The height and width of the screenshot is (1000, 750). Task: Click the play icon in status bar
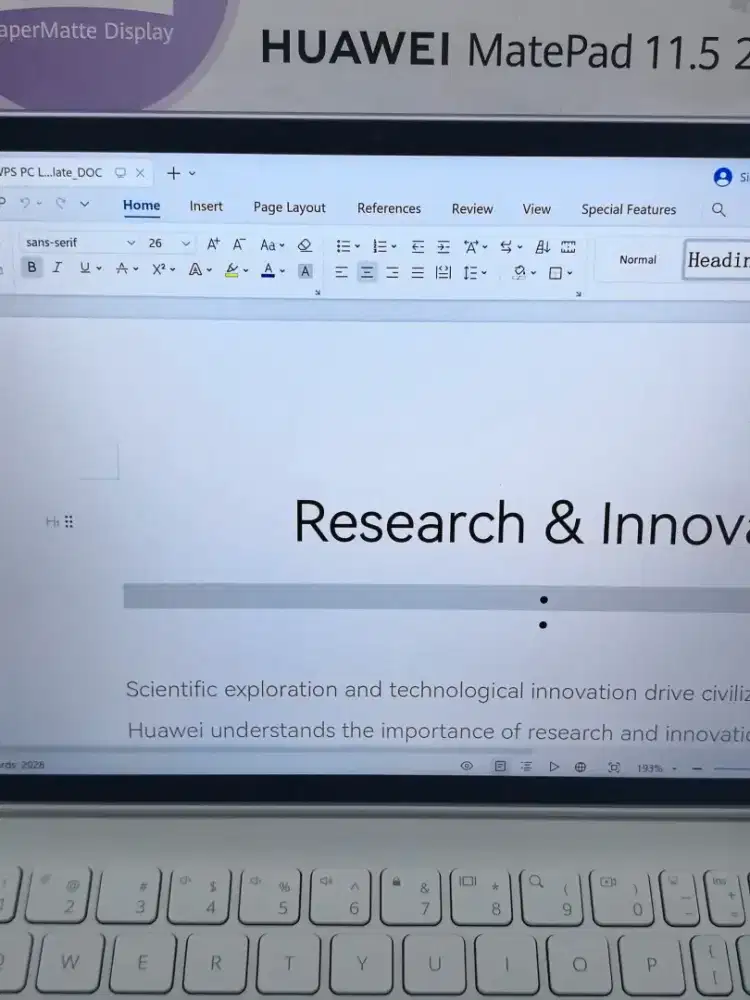pyautogui.click(x=554, y=767)
